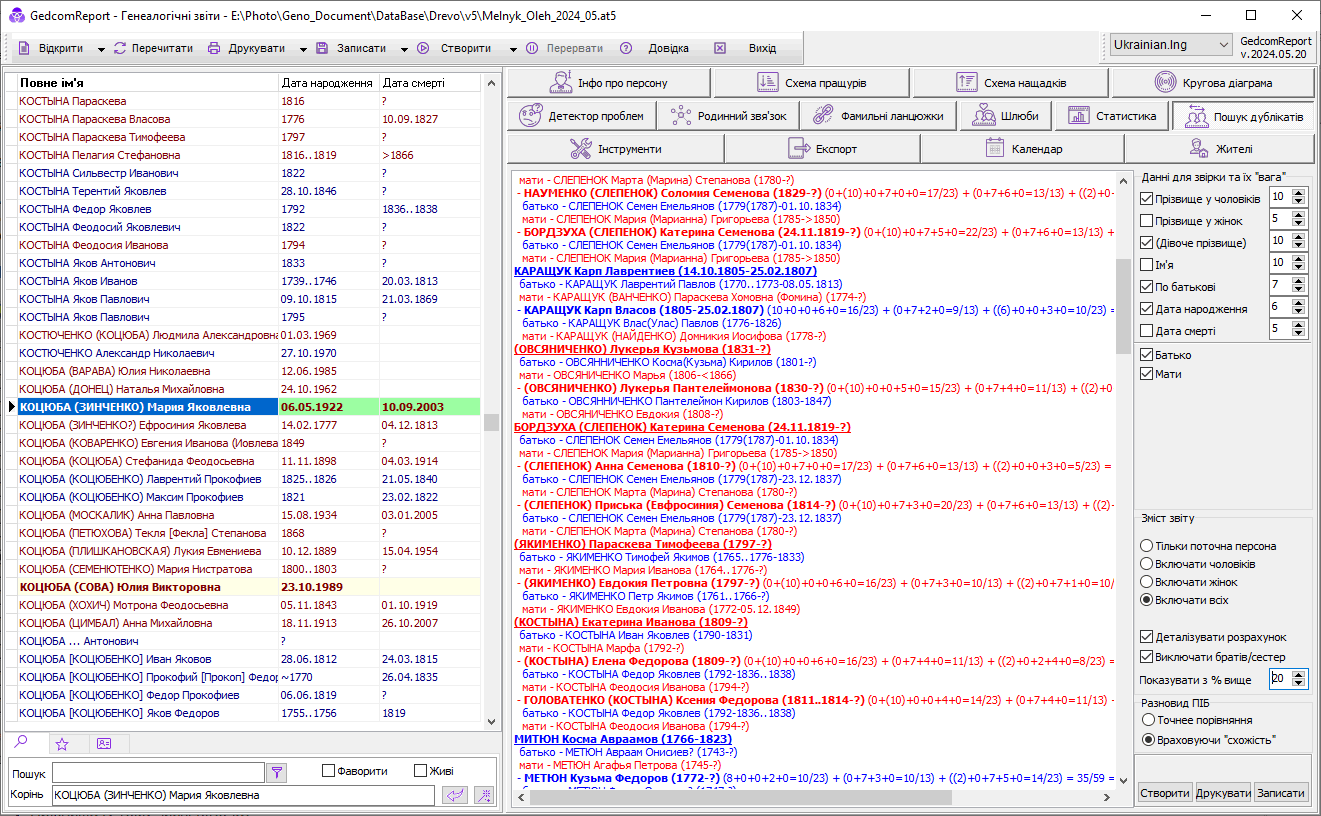Select the Тільки поточна персона radio button
The height and width of the screenshot is (816, 1321).
coord(1146,547)
